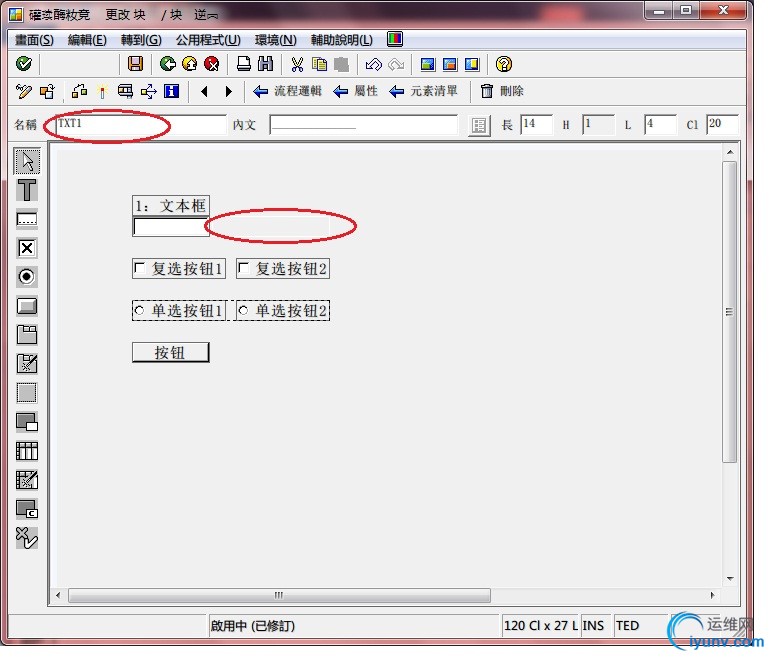
Task: Open help with the yellow question mark icon
Action: click(x=504, y=64)
